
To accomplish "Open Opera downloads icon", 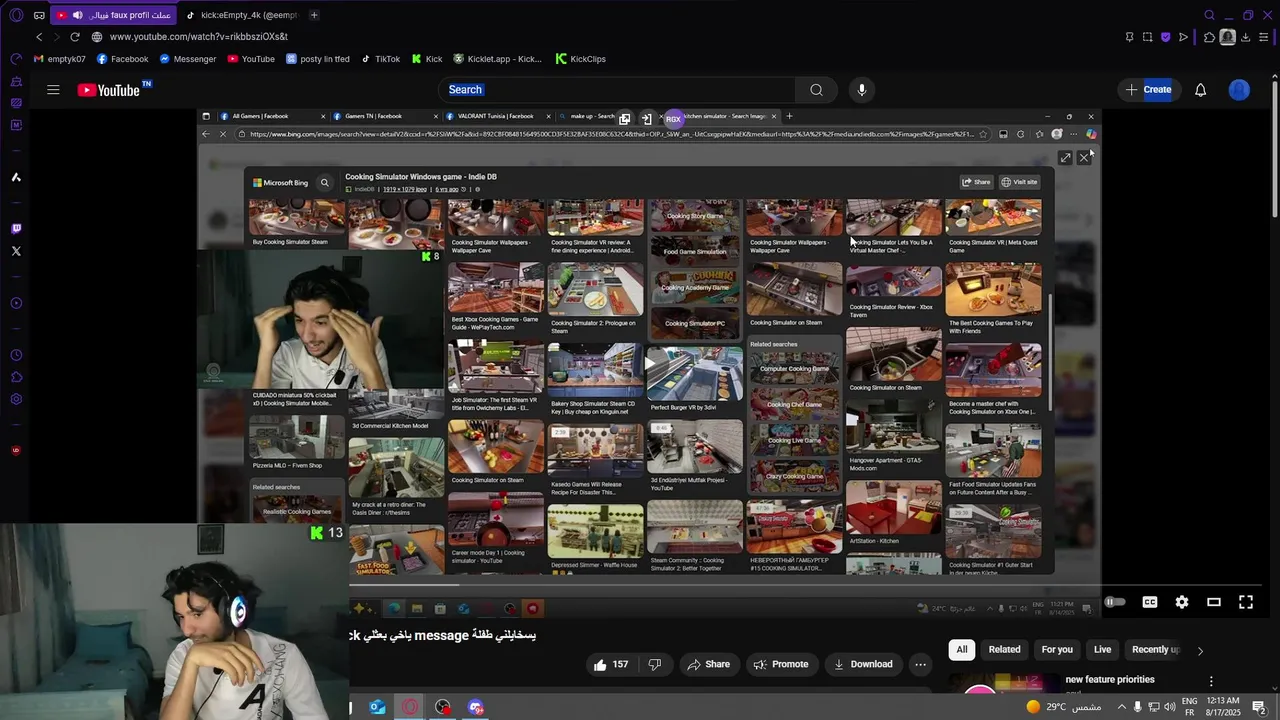I will tap(1246, 37).
